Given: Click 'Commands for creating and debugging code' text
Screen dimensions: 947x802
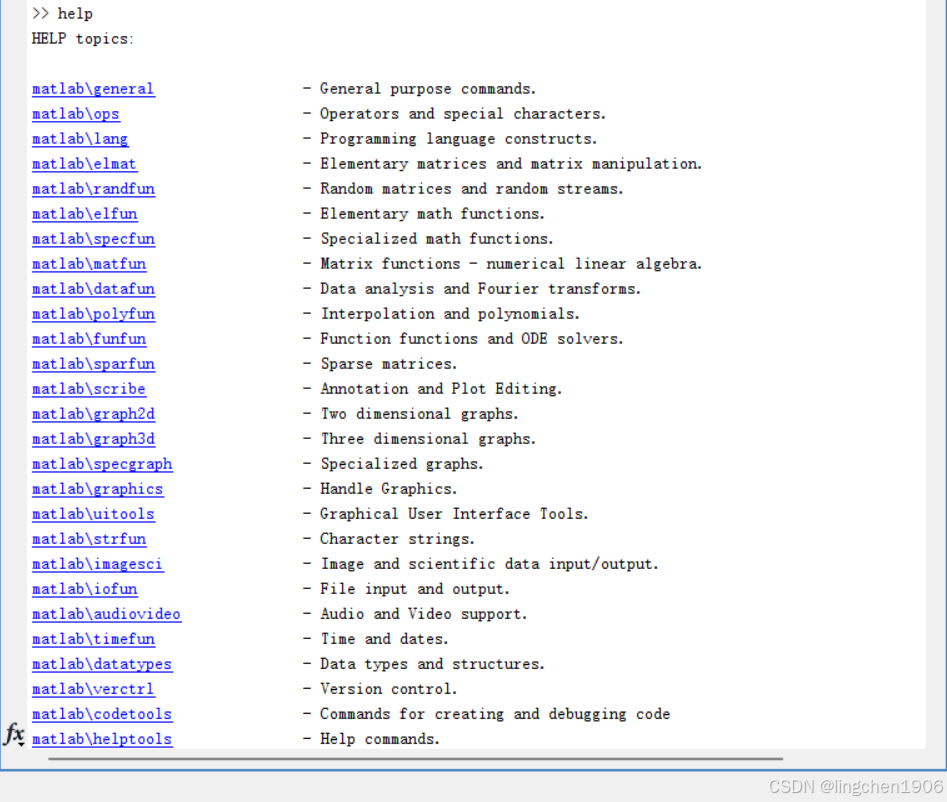Looking at the screenshot, I should coord(495,714).
